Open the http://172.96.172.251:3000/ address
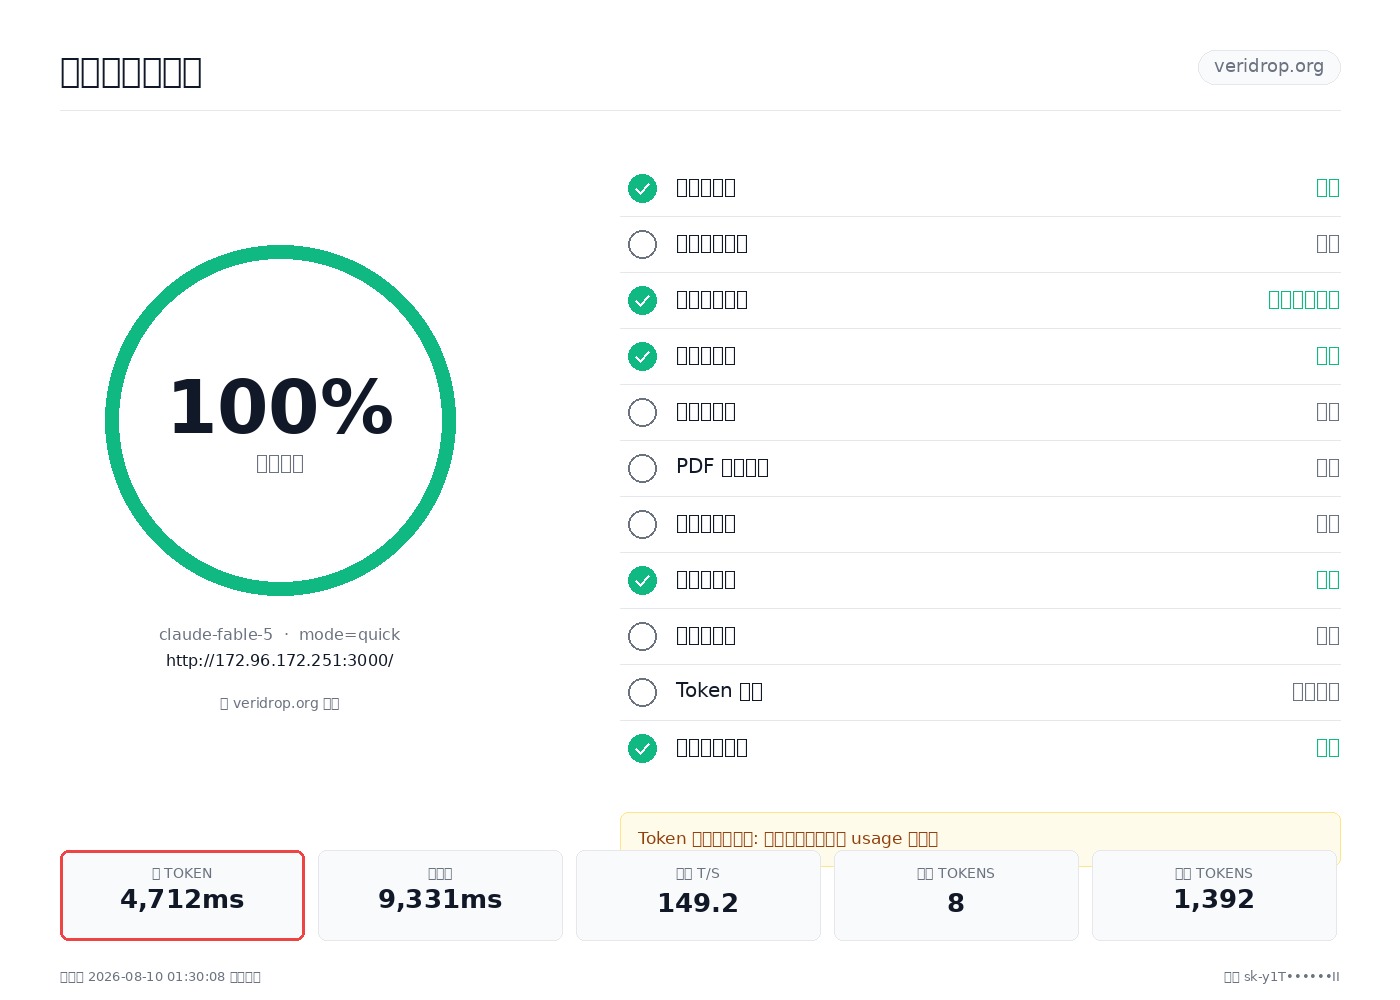1400x1000 pixels. coord(280,660)
